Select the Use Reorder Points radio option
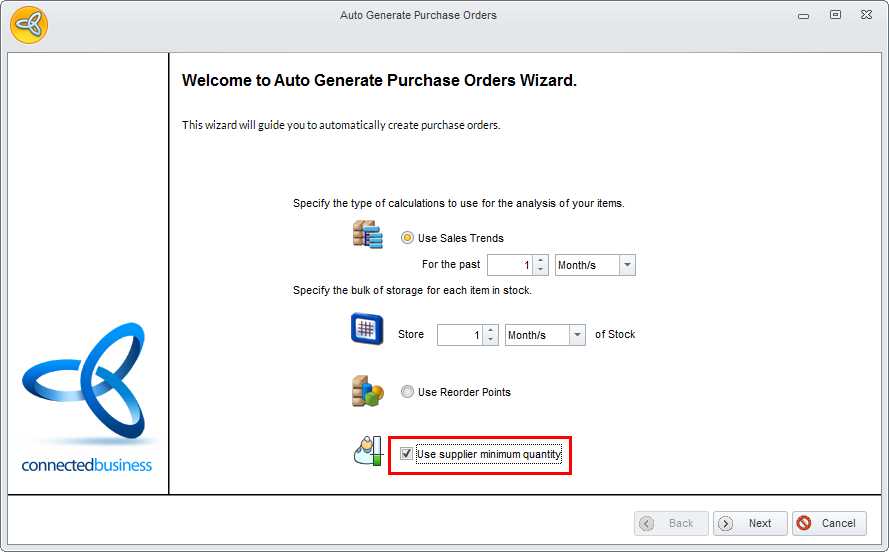The width and height of the screenshot is (889, 552). pyautogui.click(x=407, y=392)
